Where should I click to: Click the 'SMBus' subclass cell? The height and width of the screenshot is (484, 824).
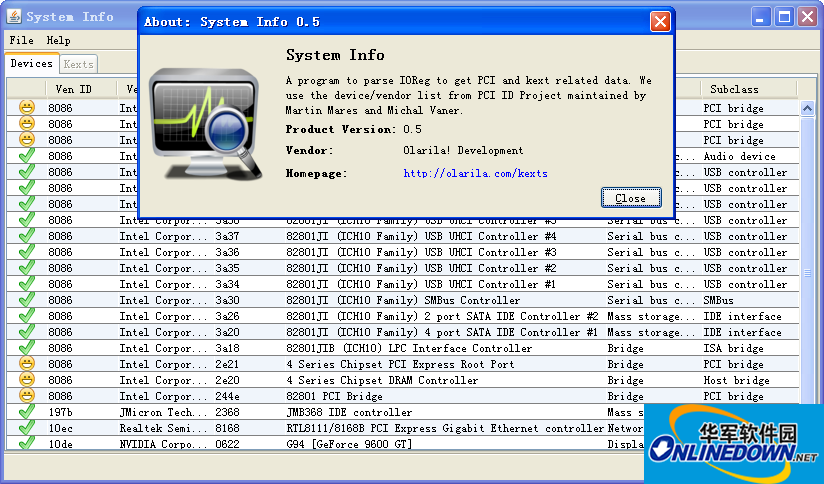click(718, 301)
